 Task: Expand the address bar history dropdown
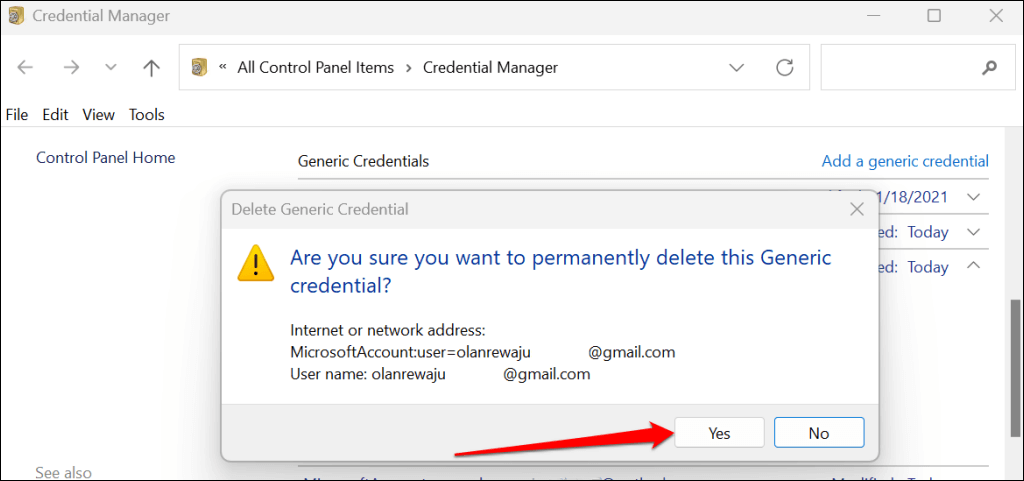coord(737,68)
